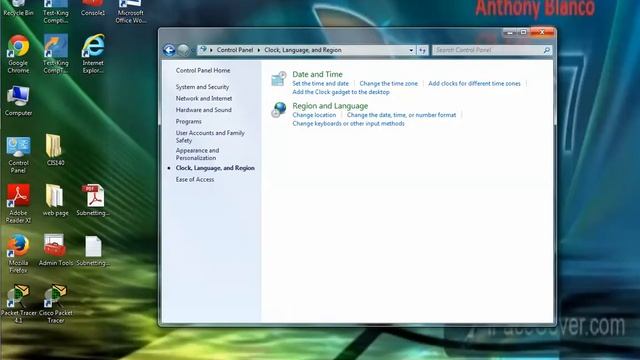Open Ease of Access category
Viewport: 640px width, 360px height.
195,179
